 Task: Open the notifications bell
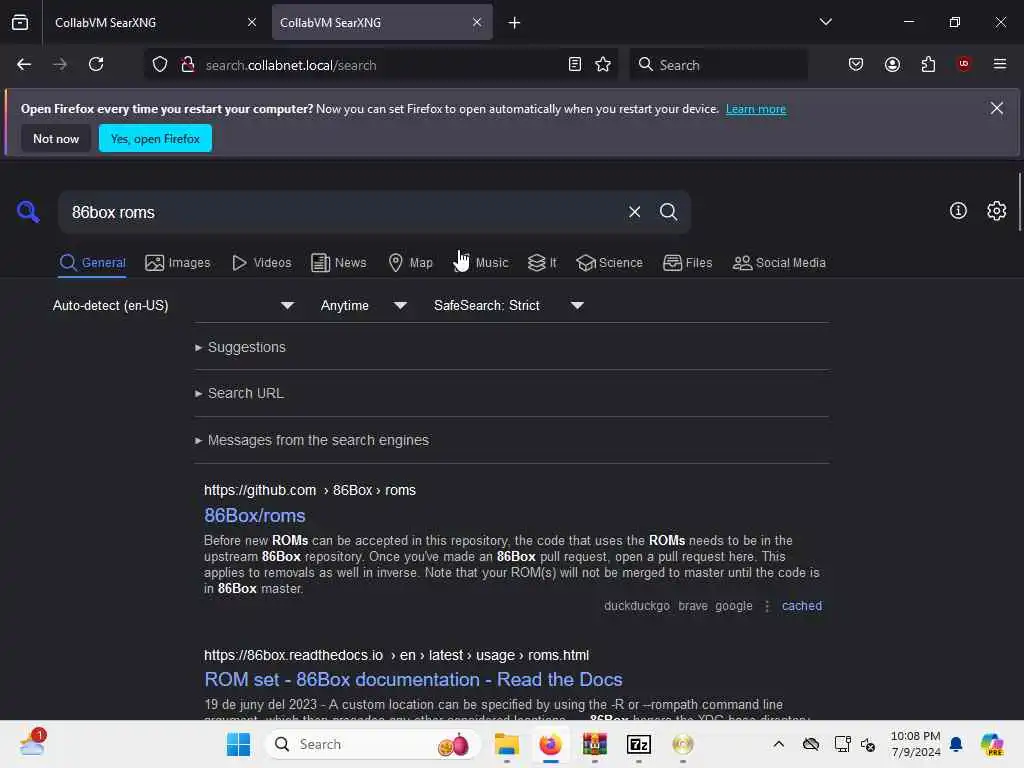[956, 744]
